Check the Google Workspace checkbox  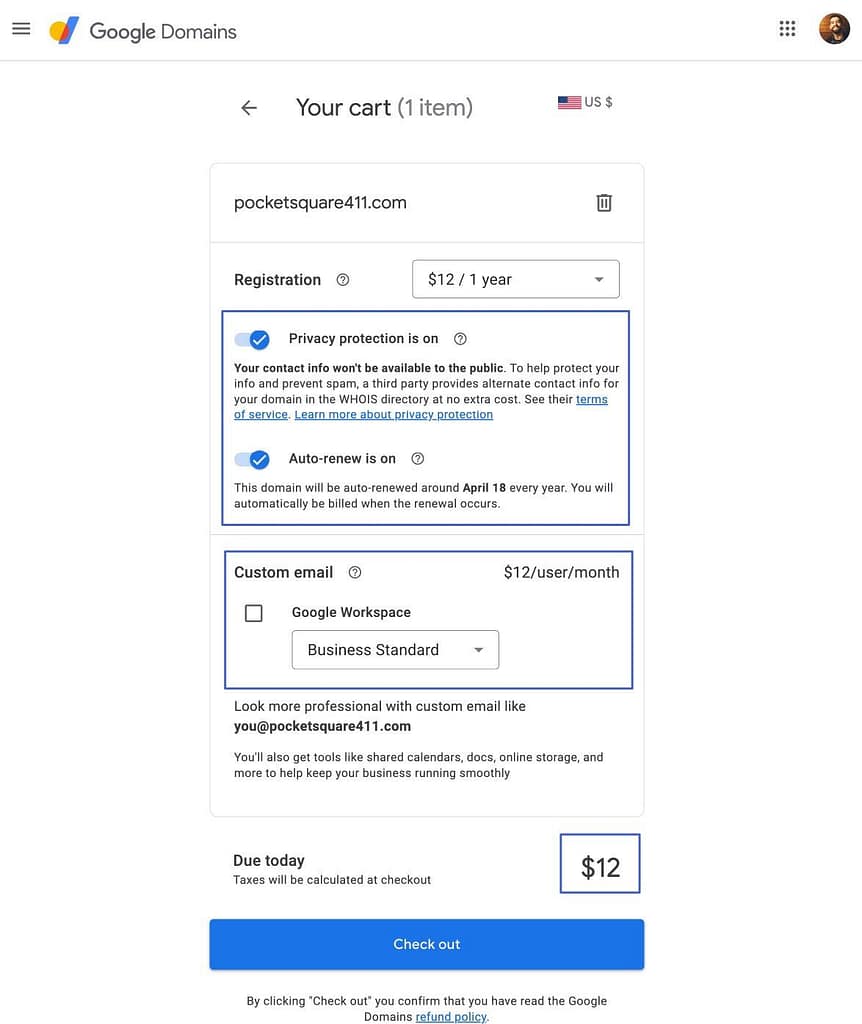[x=254, y=613]
